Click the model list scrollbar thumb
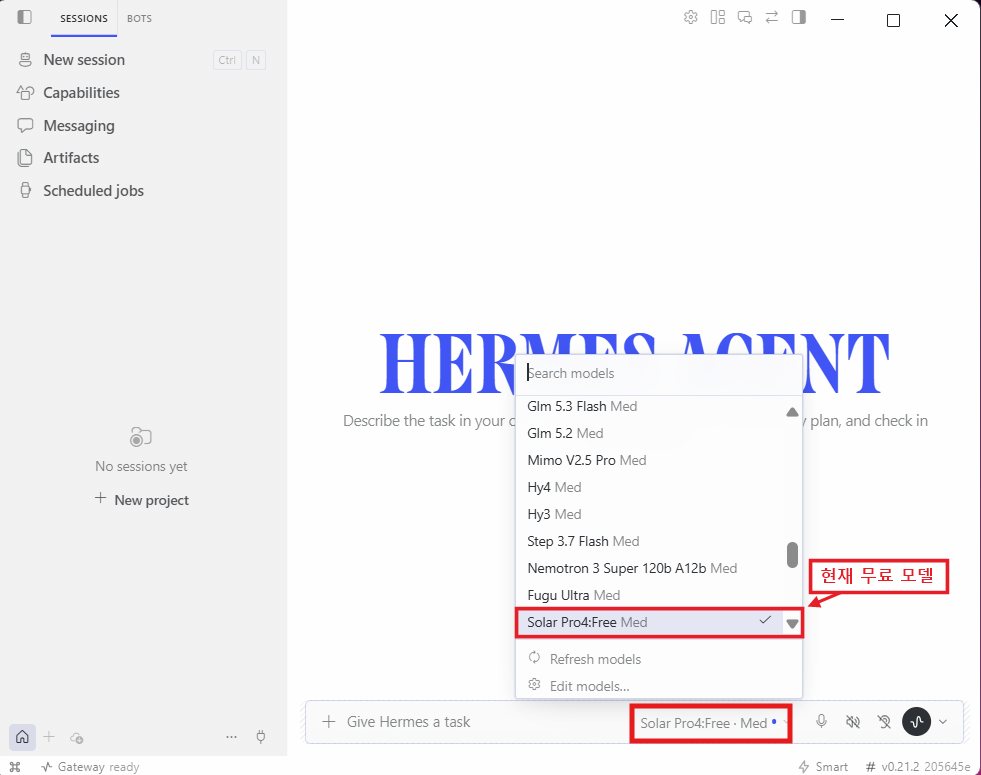The height and width of the screenshot is (775, 981). (792, 554)
